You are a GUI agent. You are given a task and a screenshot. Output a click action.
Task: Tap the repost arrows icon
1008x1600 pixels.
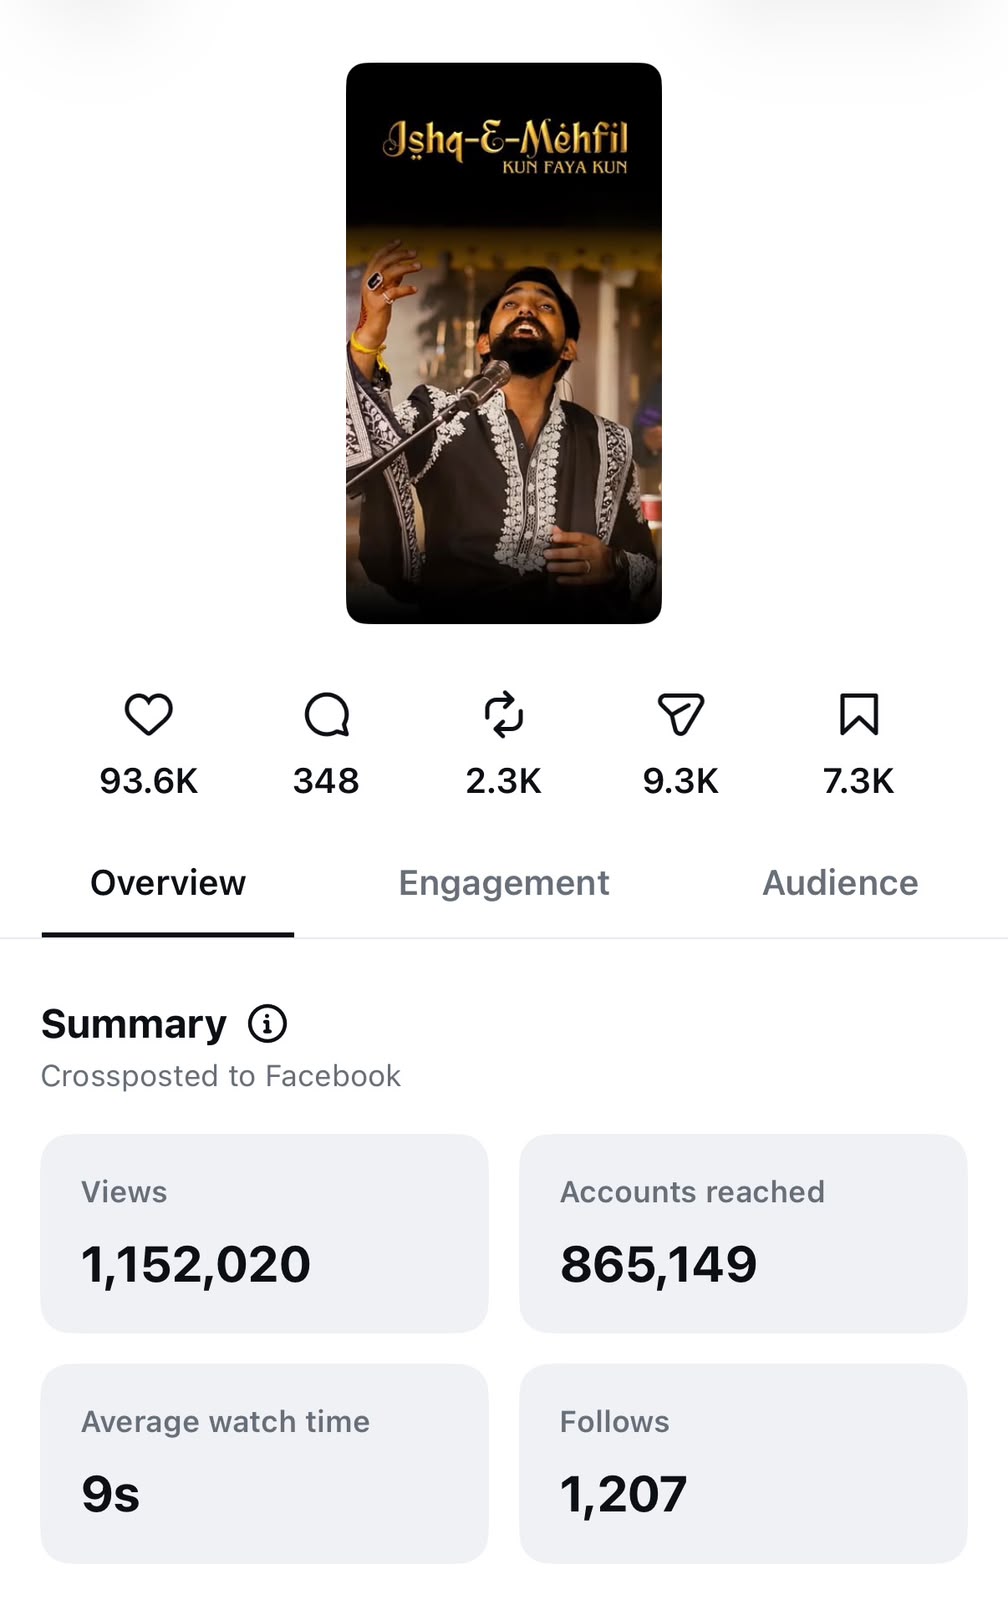point(504,715)
